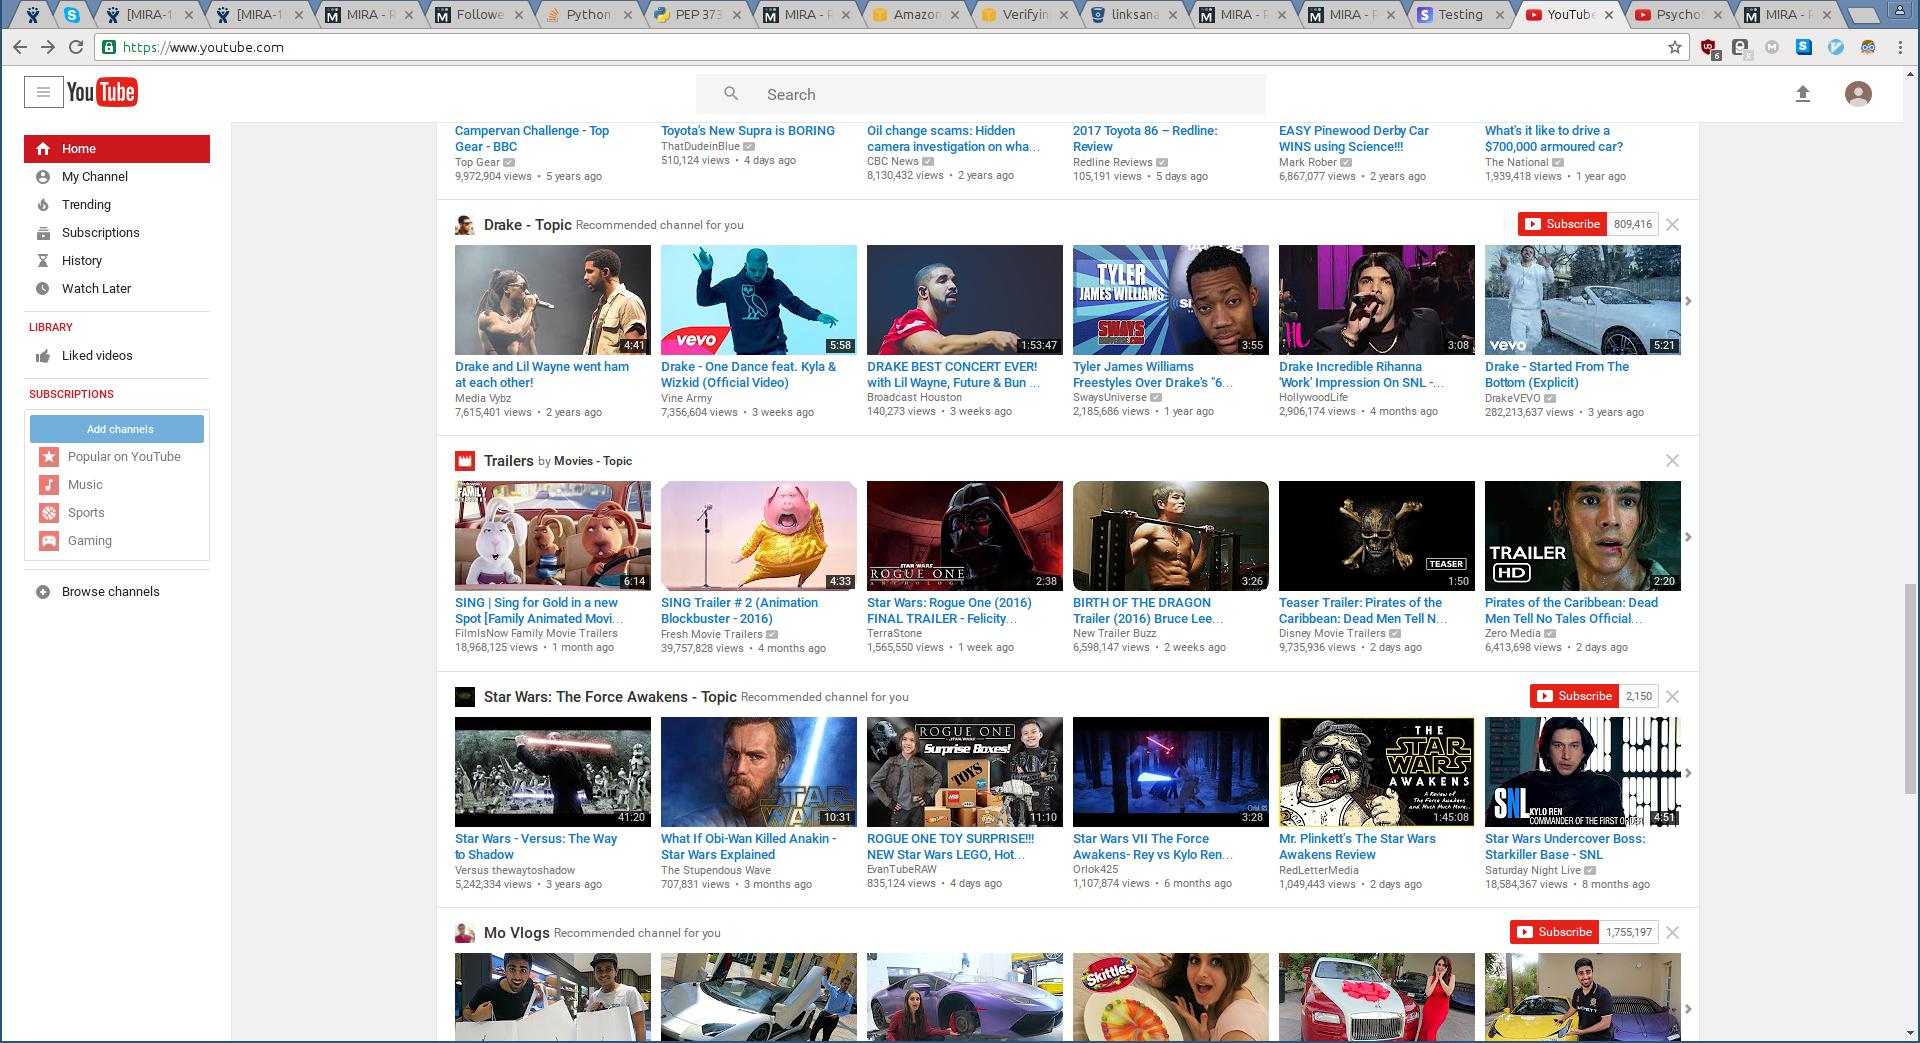Open 'What If Obi-Wan Killed Anakin' link
Viewport: 1920px width, 1043px height.
(x=749, y=847)
